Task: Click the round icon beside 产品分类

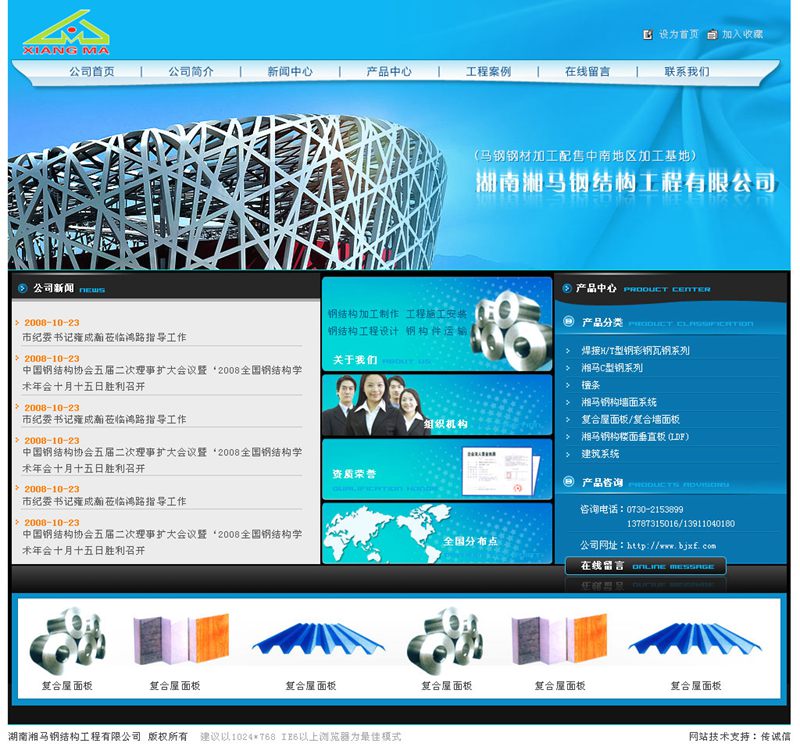Action: [x=569, y=323]
